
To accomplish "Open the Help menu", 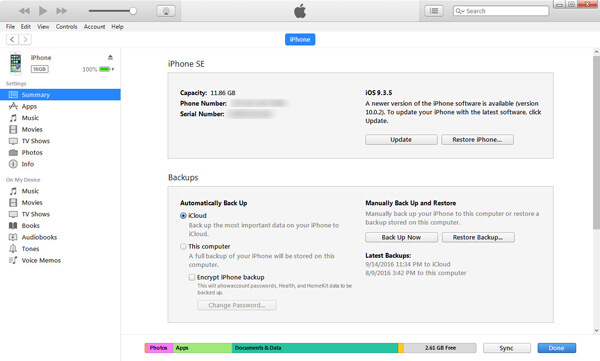I will point(117,26).
